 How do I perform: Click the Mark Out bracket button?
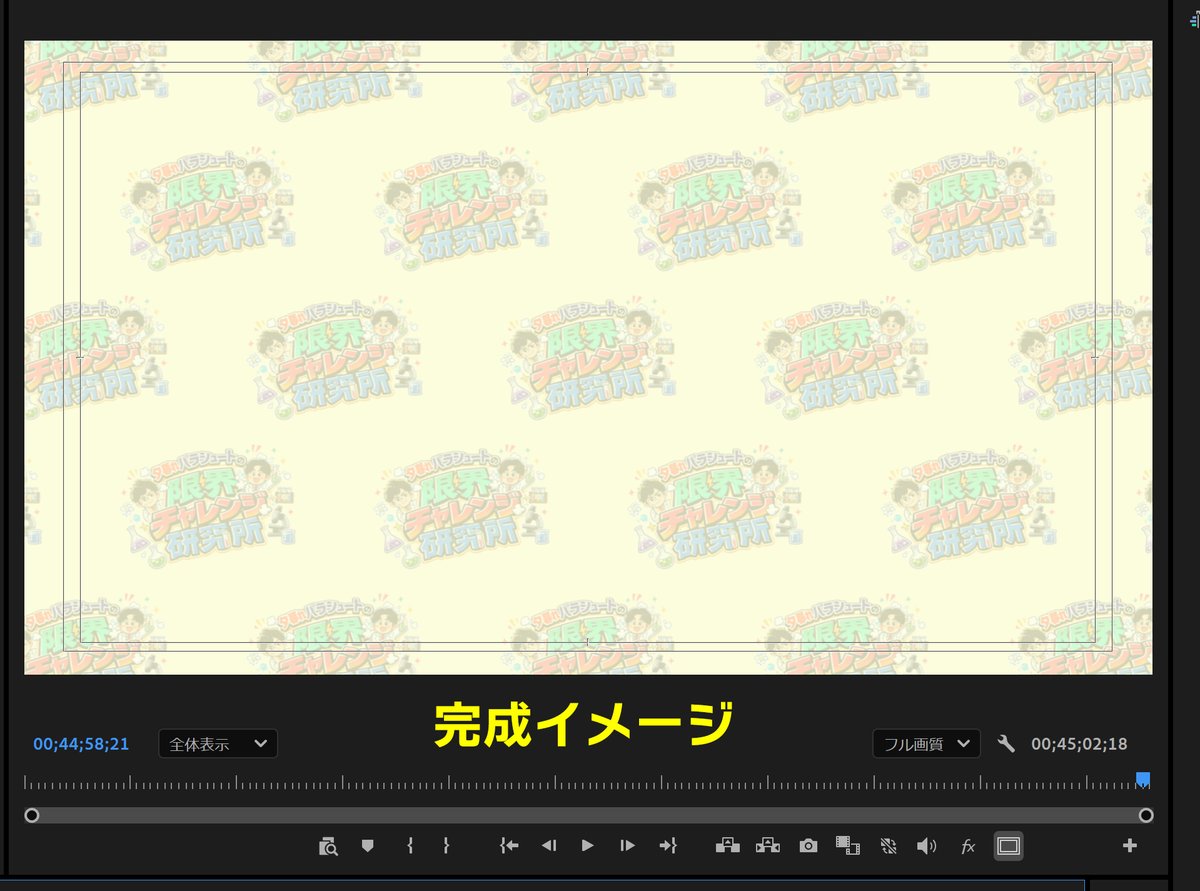tap(446, 846)
